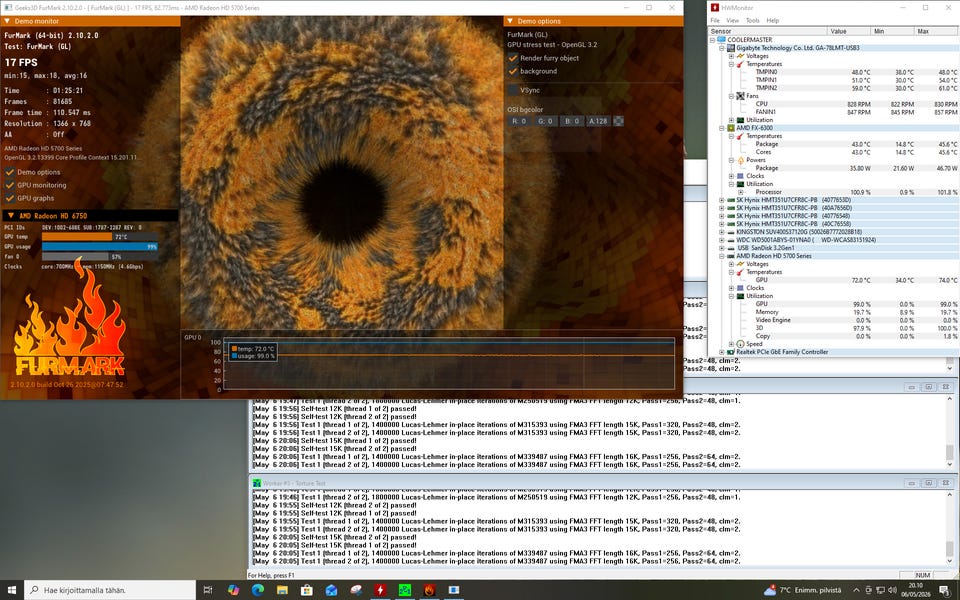
Task: Open the File menu in HWMonitor
Action: (x=715, y=21)
